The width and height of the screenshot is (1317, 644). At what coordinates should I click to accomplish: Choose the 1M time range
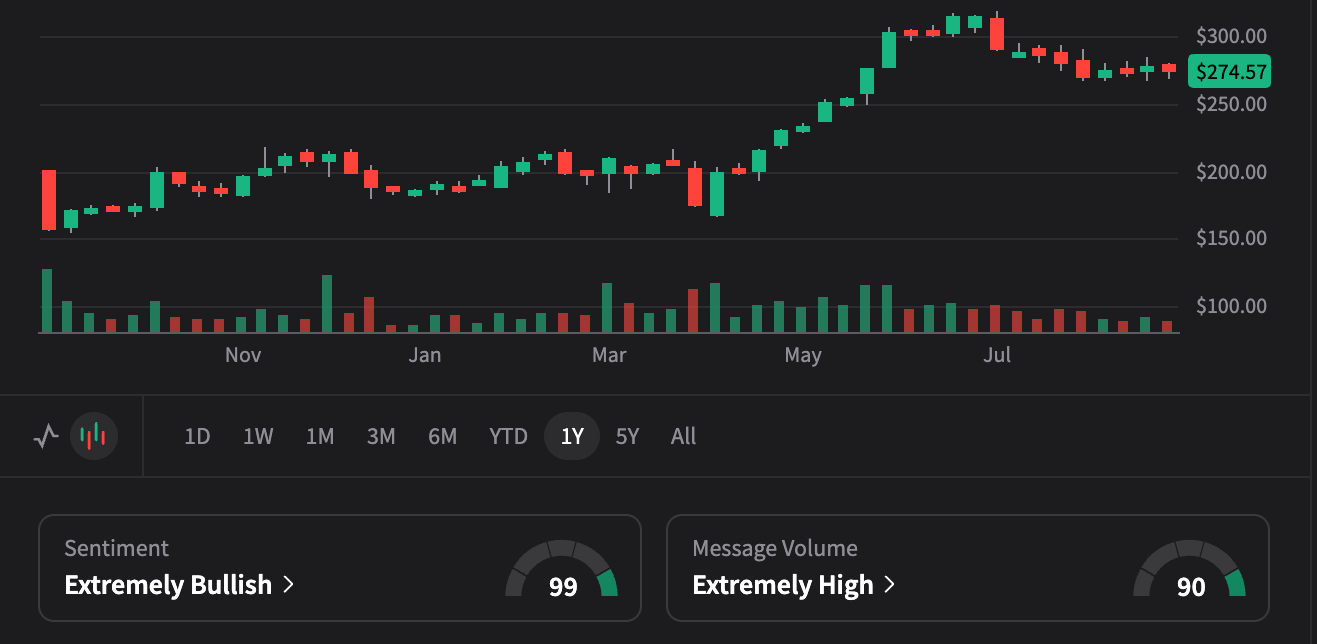point(320,437)
